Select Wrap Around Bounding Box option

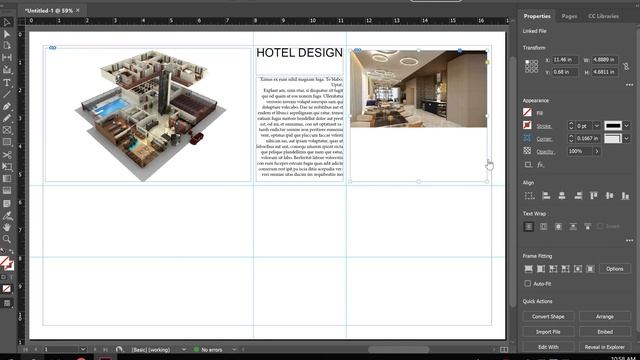543,226
